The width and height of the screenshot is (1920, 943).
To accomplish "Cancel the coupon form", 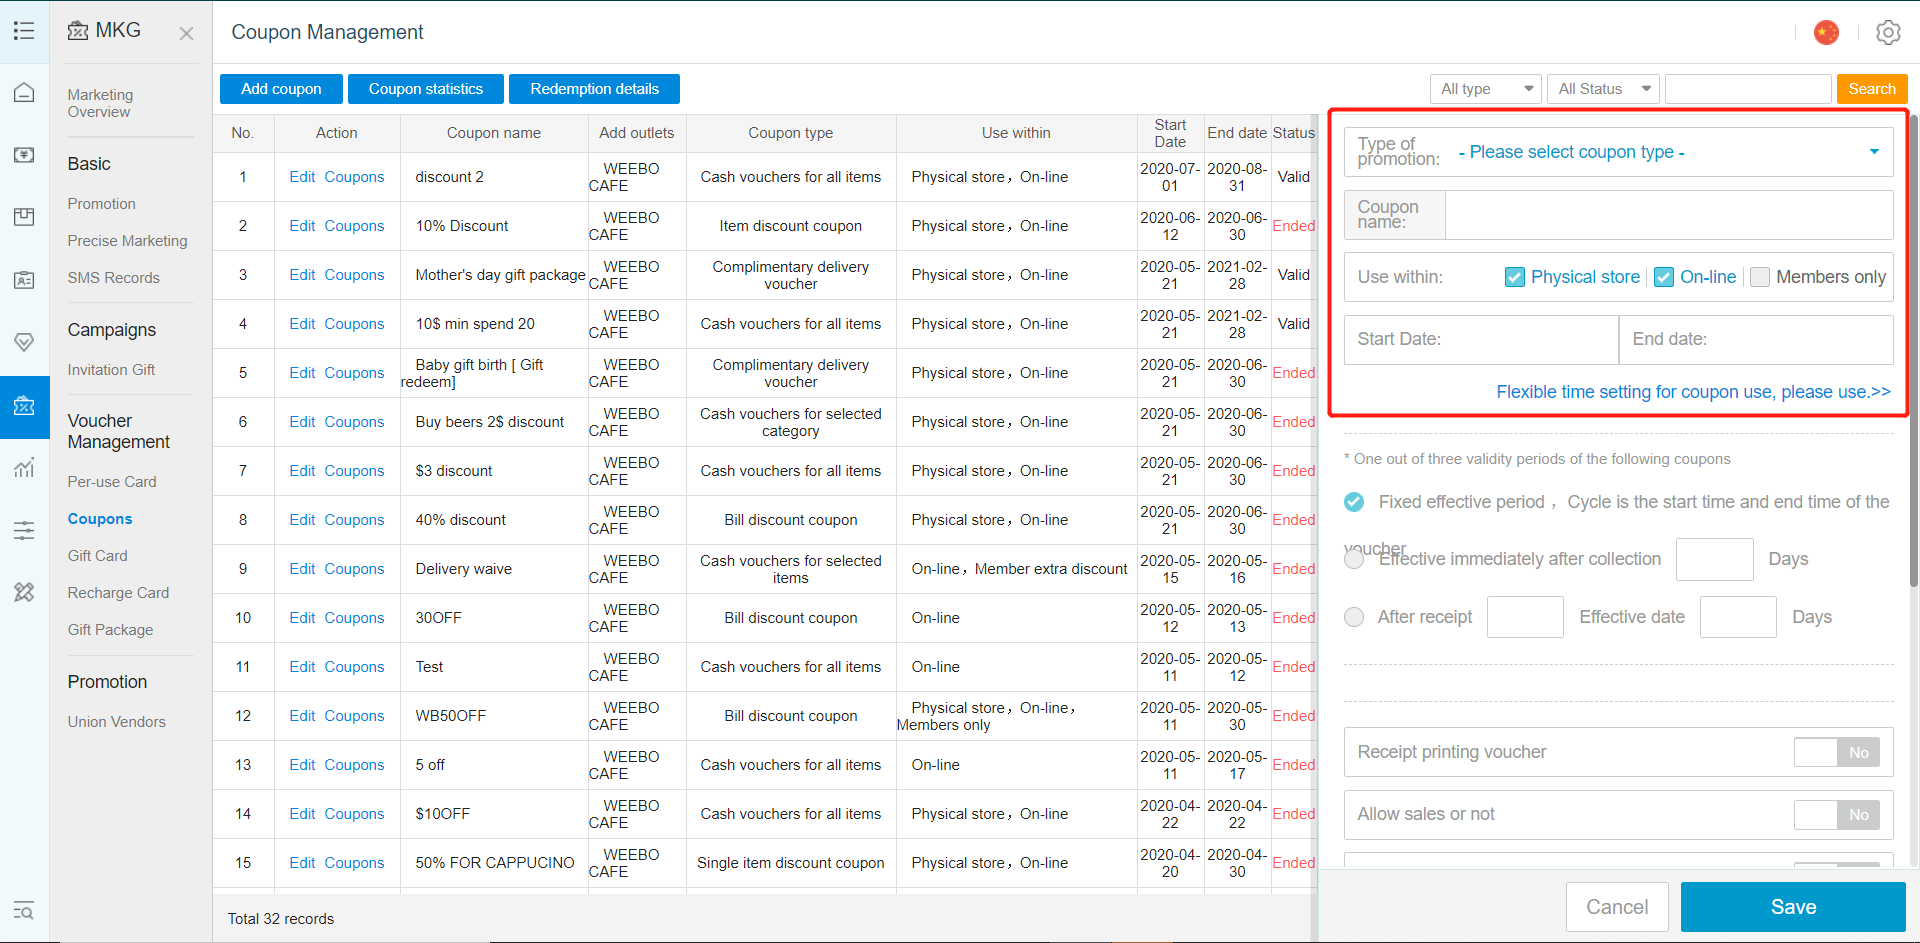I will [x=1617, y=907].
